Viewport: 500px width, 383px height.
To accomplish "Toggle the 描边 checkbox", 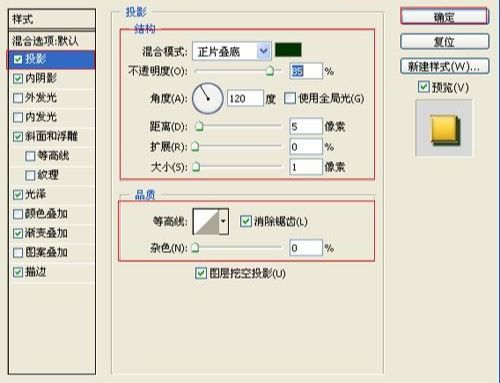I will [x=18, y=272].
